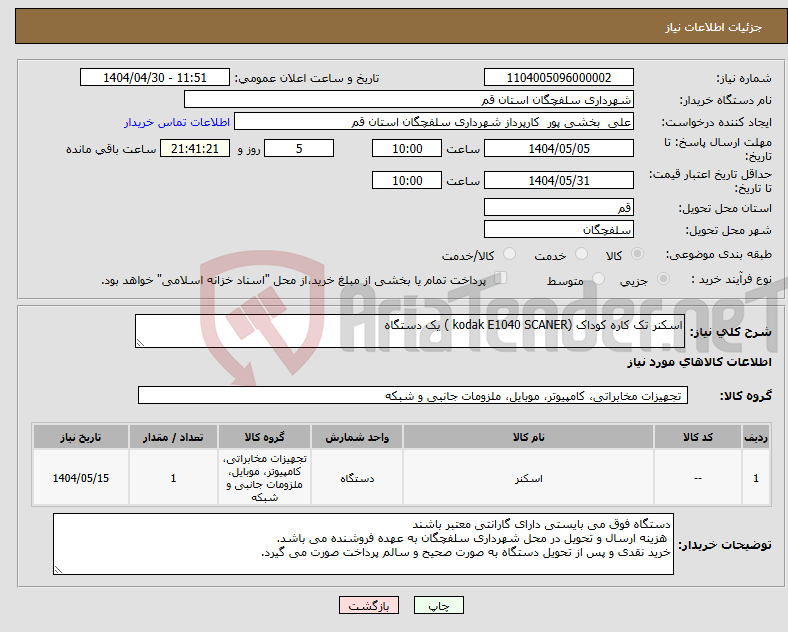
Task: Click the delivery province field قم
Action: pos(558,207)
